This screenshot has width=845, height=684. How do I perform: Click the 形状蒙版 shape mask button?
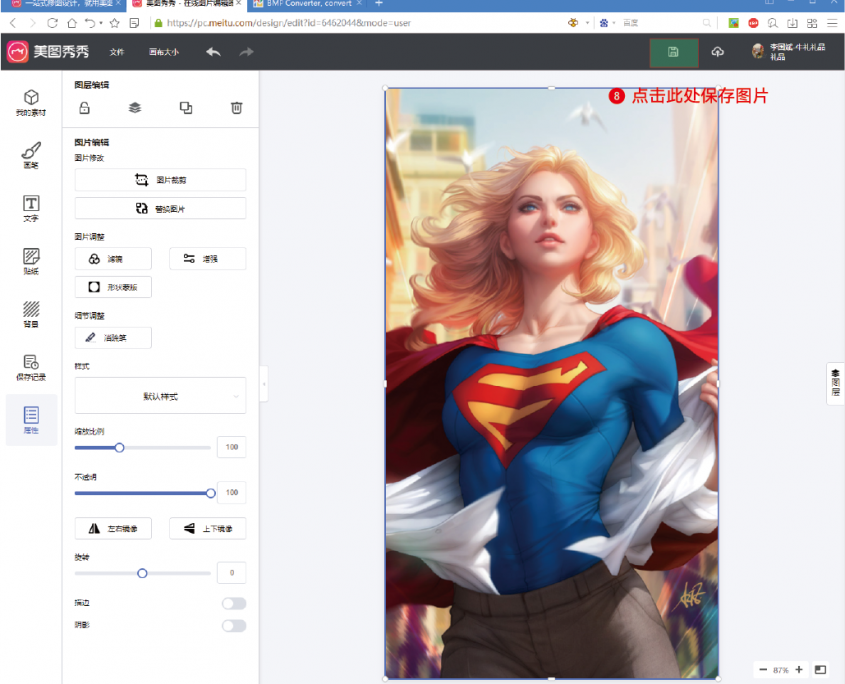(113, 287)
